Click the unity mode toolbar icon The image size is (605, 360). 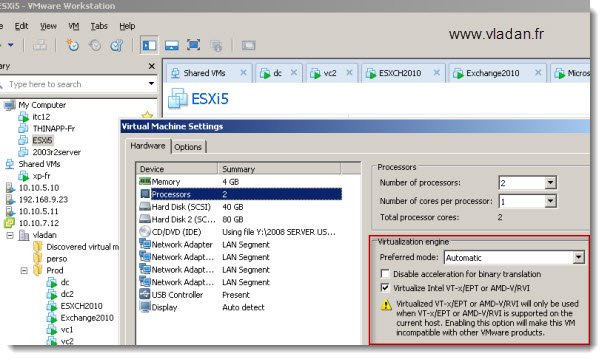(x=216, y=46)
